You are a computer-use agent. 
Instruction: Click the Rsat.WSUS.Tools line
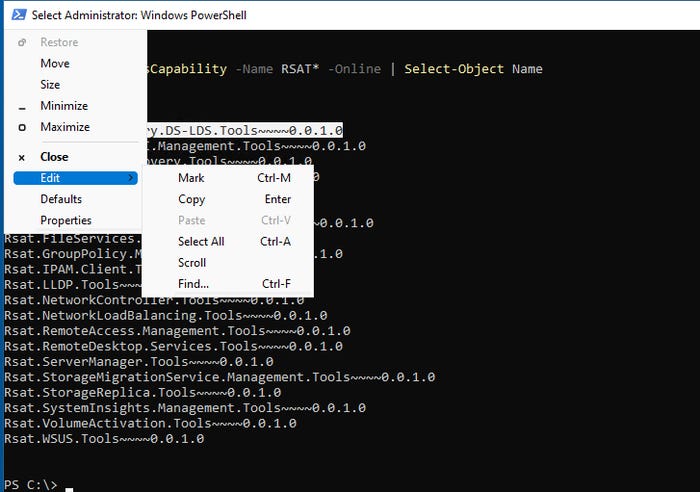[104, 439]
